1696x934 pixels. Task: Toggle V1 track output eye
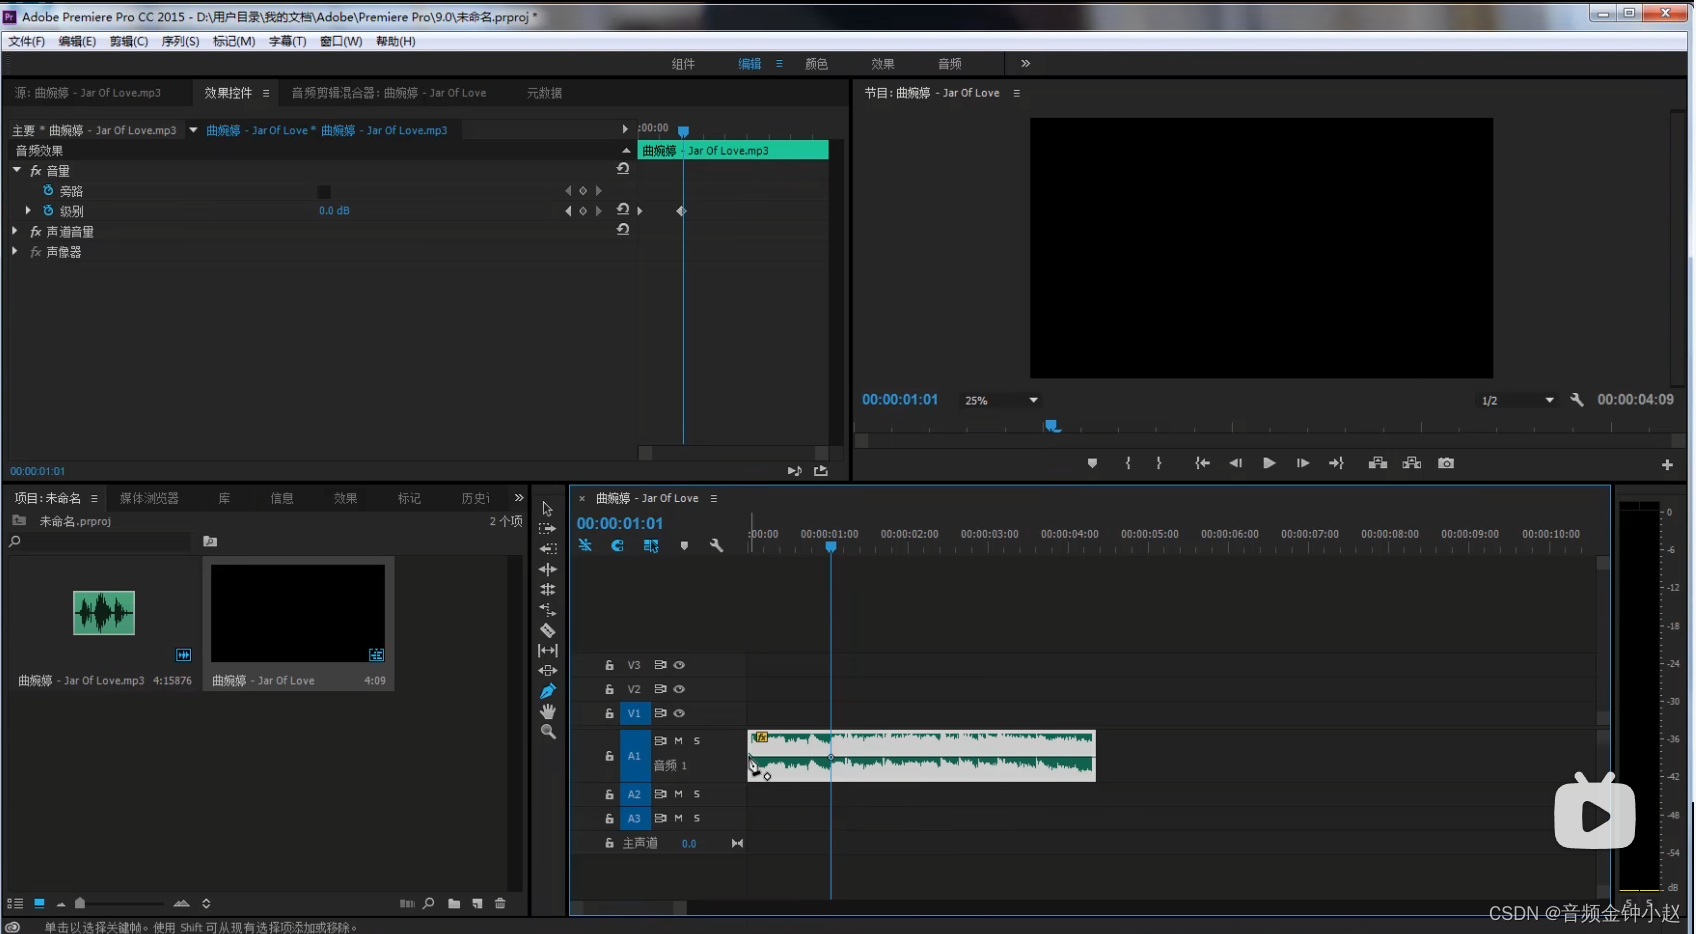coord(679,713)
